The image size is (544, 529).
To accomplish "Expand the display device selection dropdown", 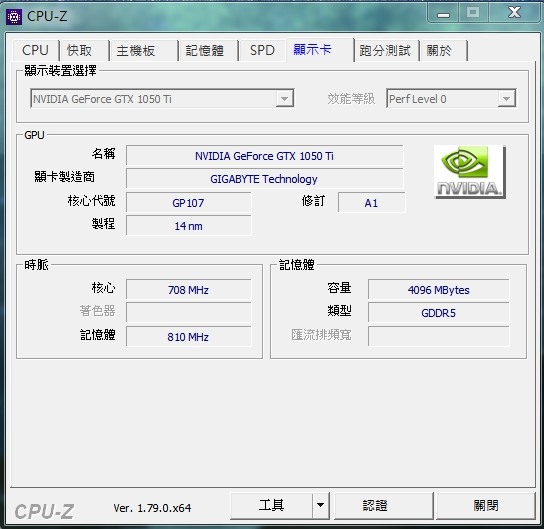I will [285, 99].
